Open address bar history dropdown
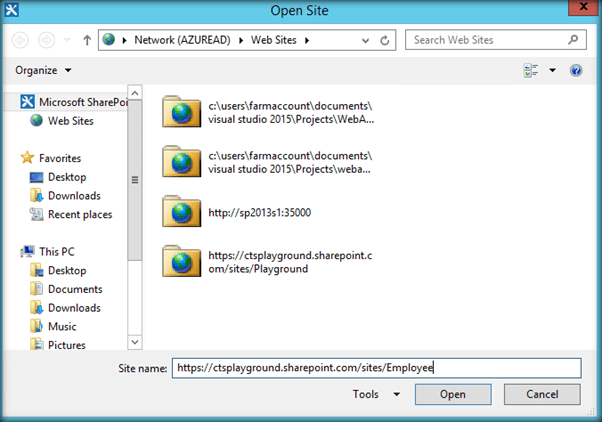Image resolution: width=602 pixels, height=422 pixels. point(366,40)
